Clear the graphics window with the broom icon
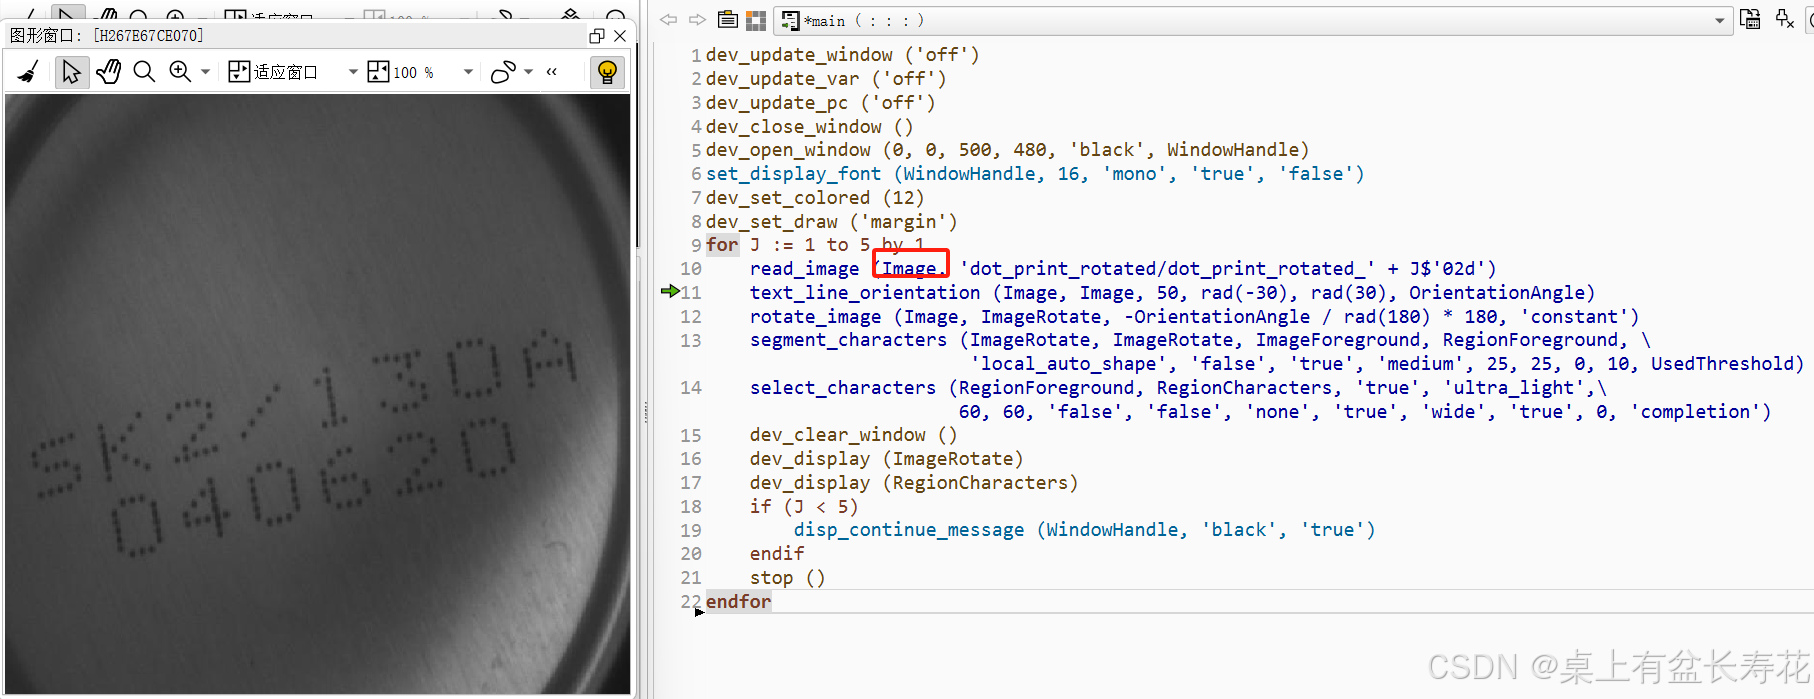This screenshot has height=699, width=1814. click(x=28, y=72)
